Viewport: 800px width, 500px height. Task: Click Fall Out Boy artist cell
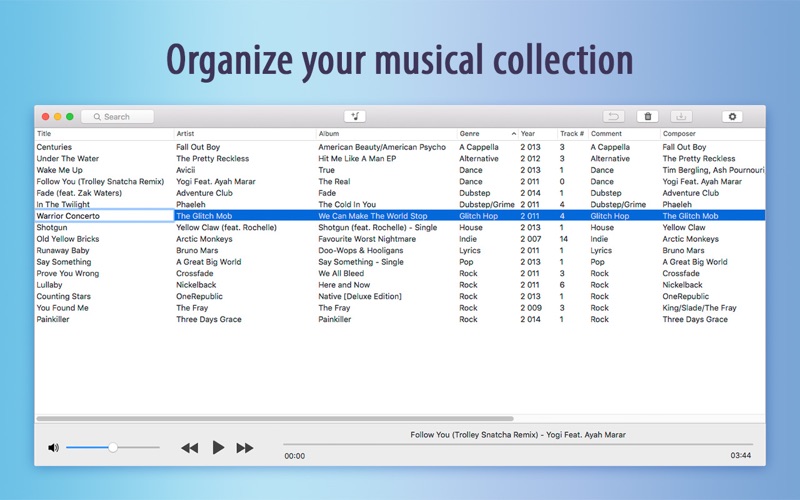click(x=198, y=147)
